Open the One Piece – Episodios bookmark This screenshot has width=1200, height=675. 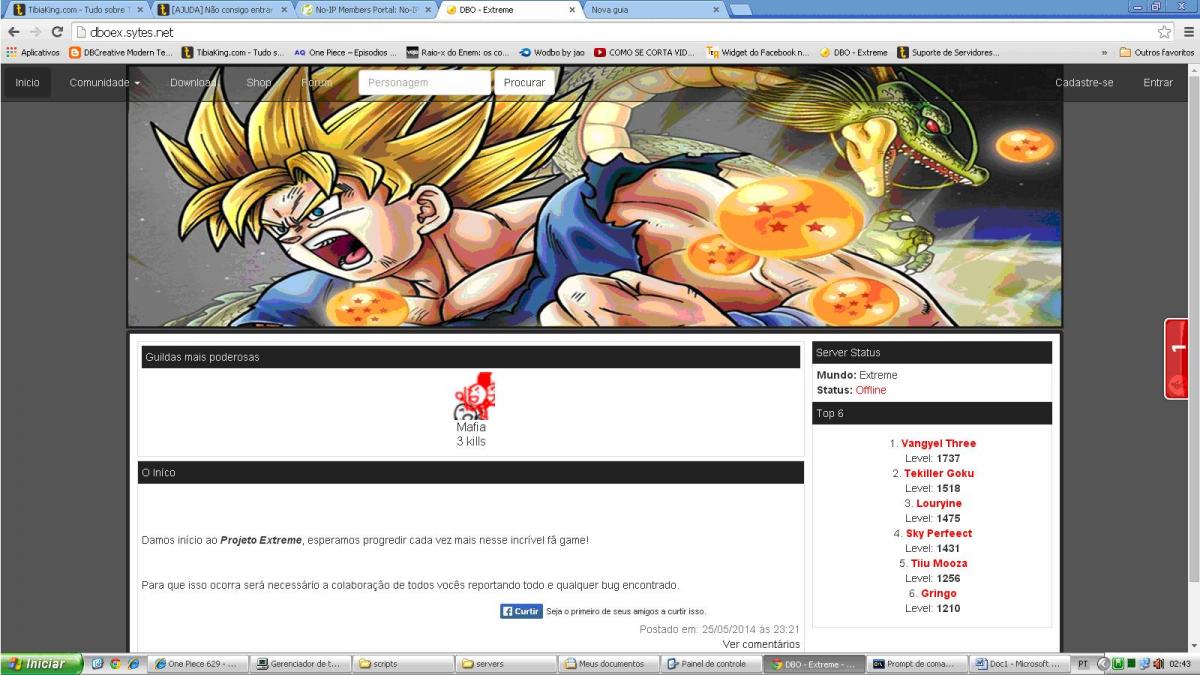coord(345,52)
